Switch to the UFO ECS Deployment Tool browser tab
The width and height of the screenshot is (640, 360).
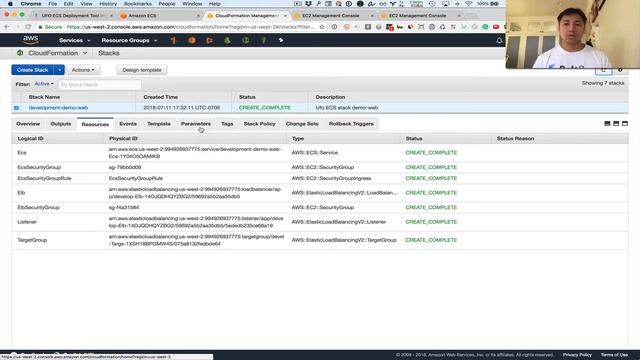click(73, 16)
